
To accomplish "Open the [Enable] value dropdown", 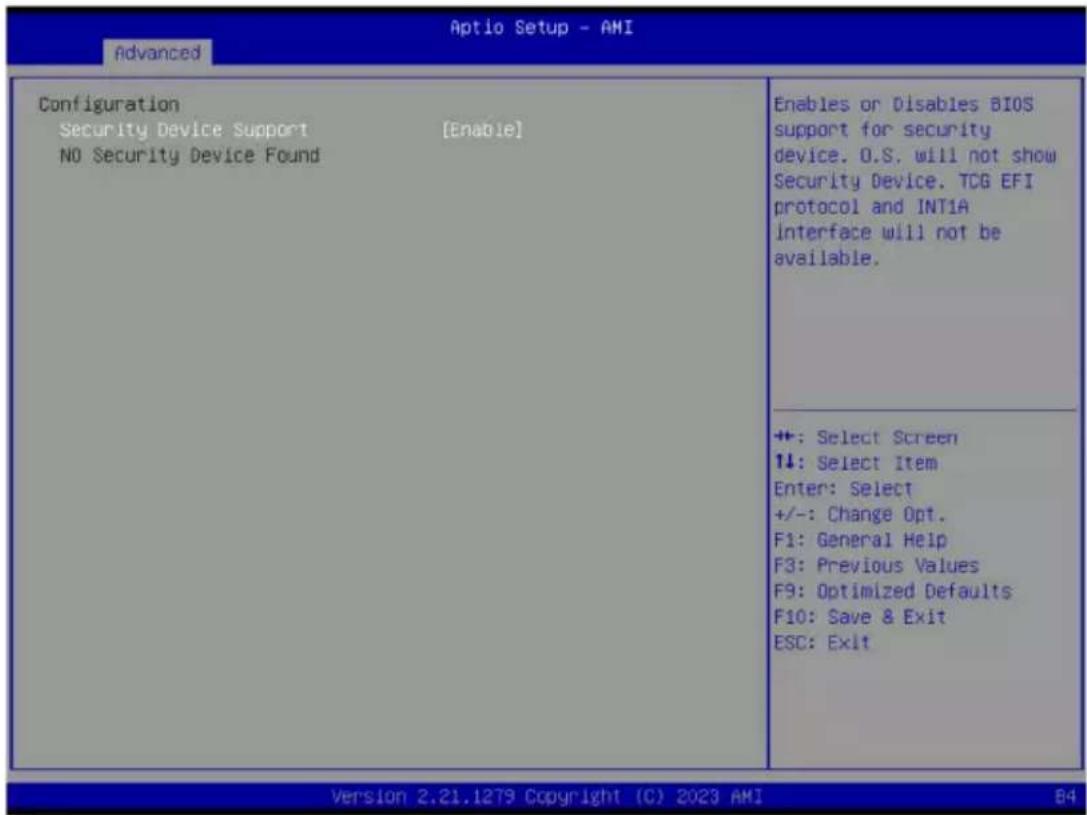I will 482,130.
